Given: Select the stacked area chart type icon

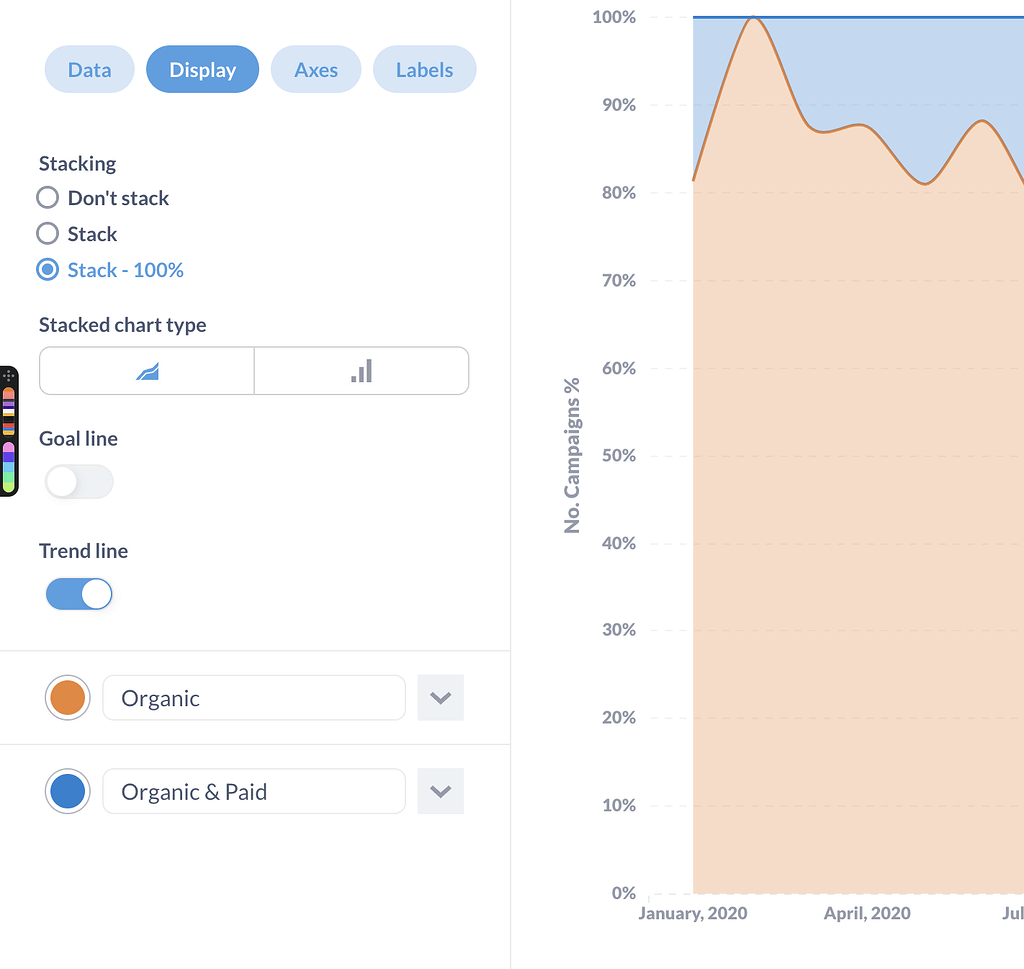Looking at the screenshot, I should click(146, 370).
